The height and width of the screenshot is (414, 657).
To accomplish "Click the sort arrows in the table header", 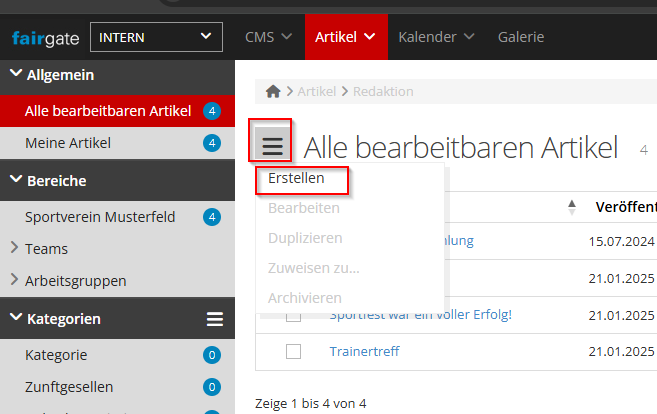I will (572, 207).
